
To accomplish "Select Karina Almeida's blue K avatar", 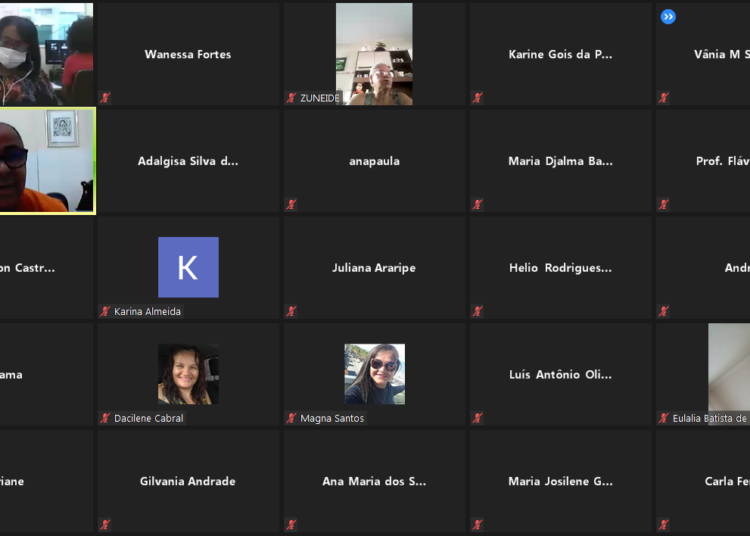I will (x=188, y=267).
